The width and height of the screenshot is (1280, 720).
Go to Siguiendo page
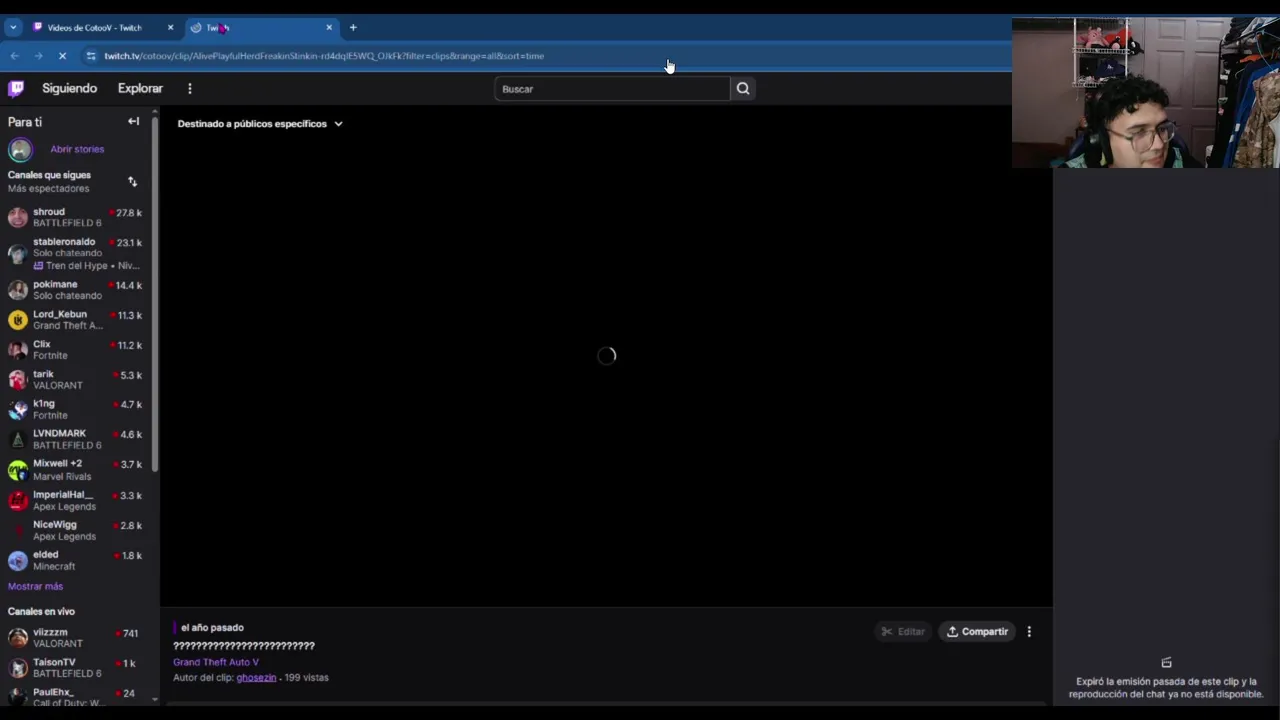click(70, 88)
